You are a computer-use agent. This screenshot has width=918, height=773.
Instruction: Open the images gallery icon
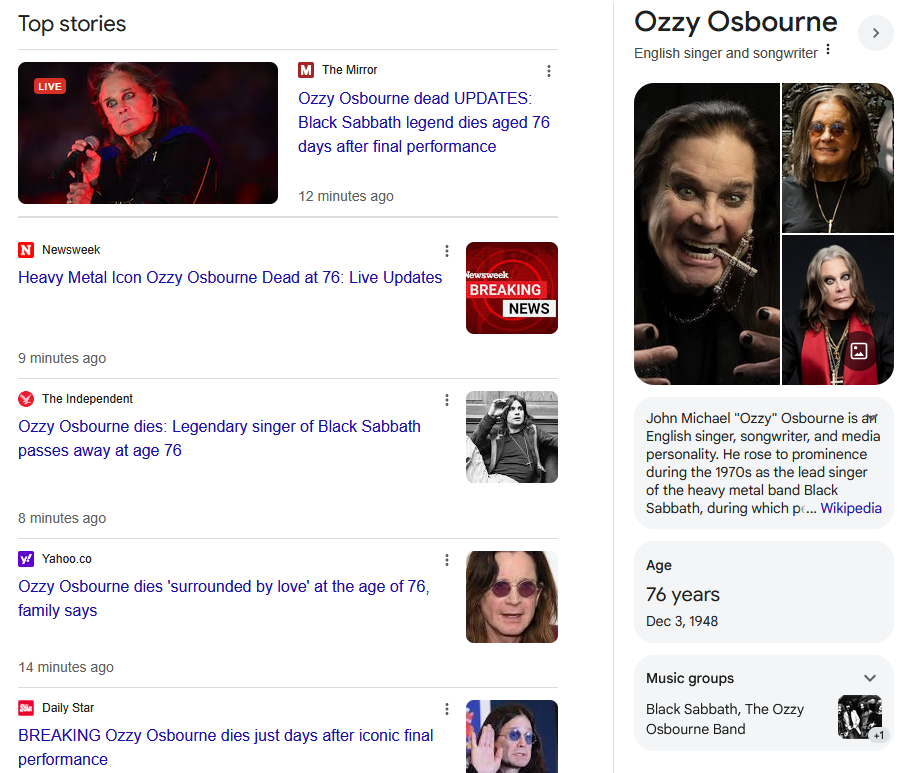pyautogui.click(x=859, y=351)
